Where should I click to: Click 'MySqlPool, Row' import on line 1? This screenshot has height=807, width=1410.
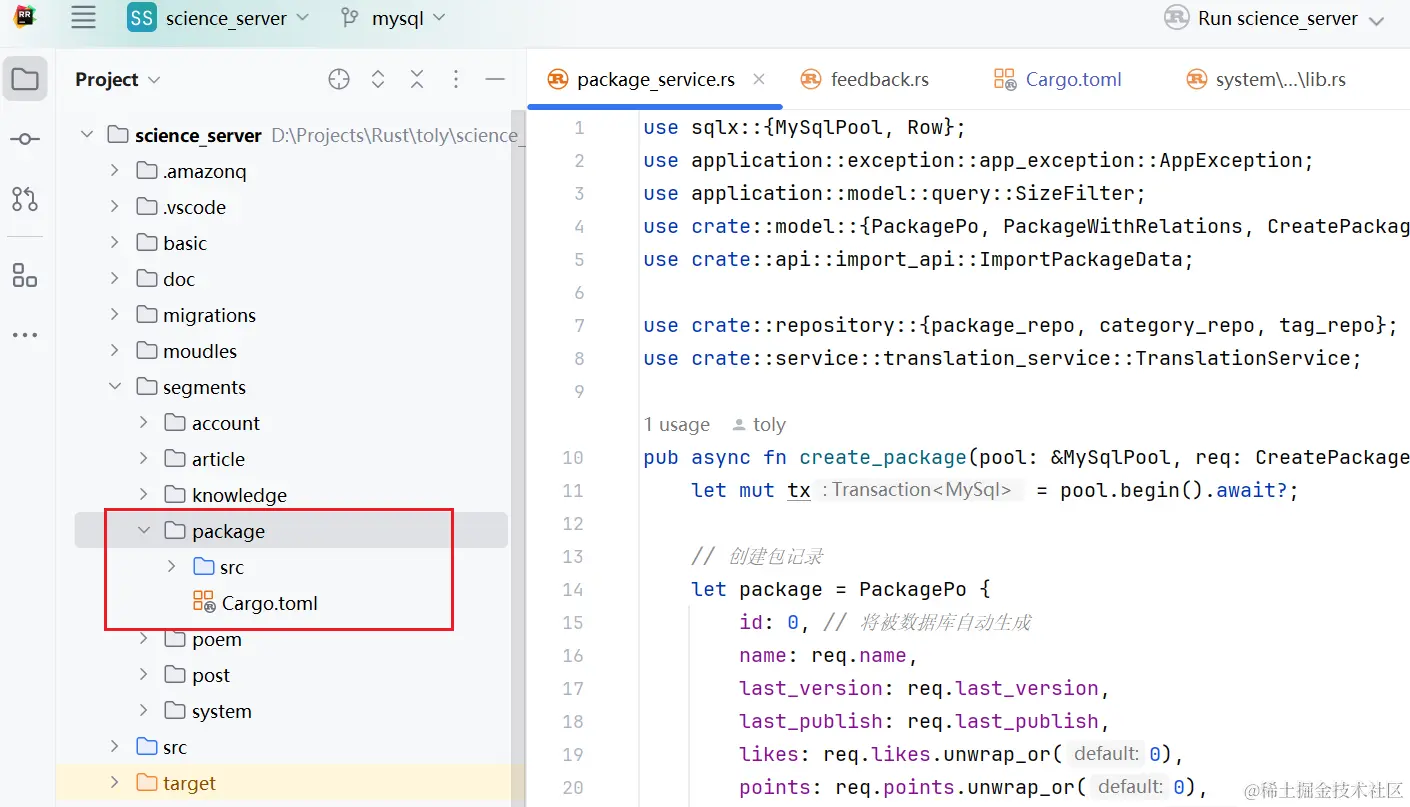tap(849, 127)
